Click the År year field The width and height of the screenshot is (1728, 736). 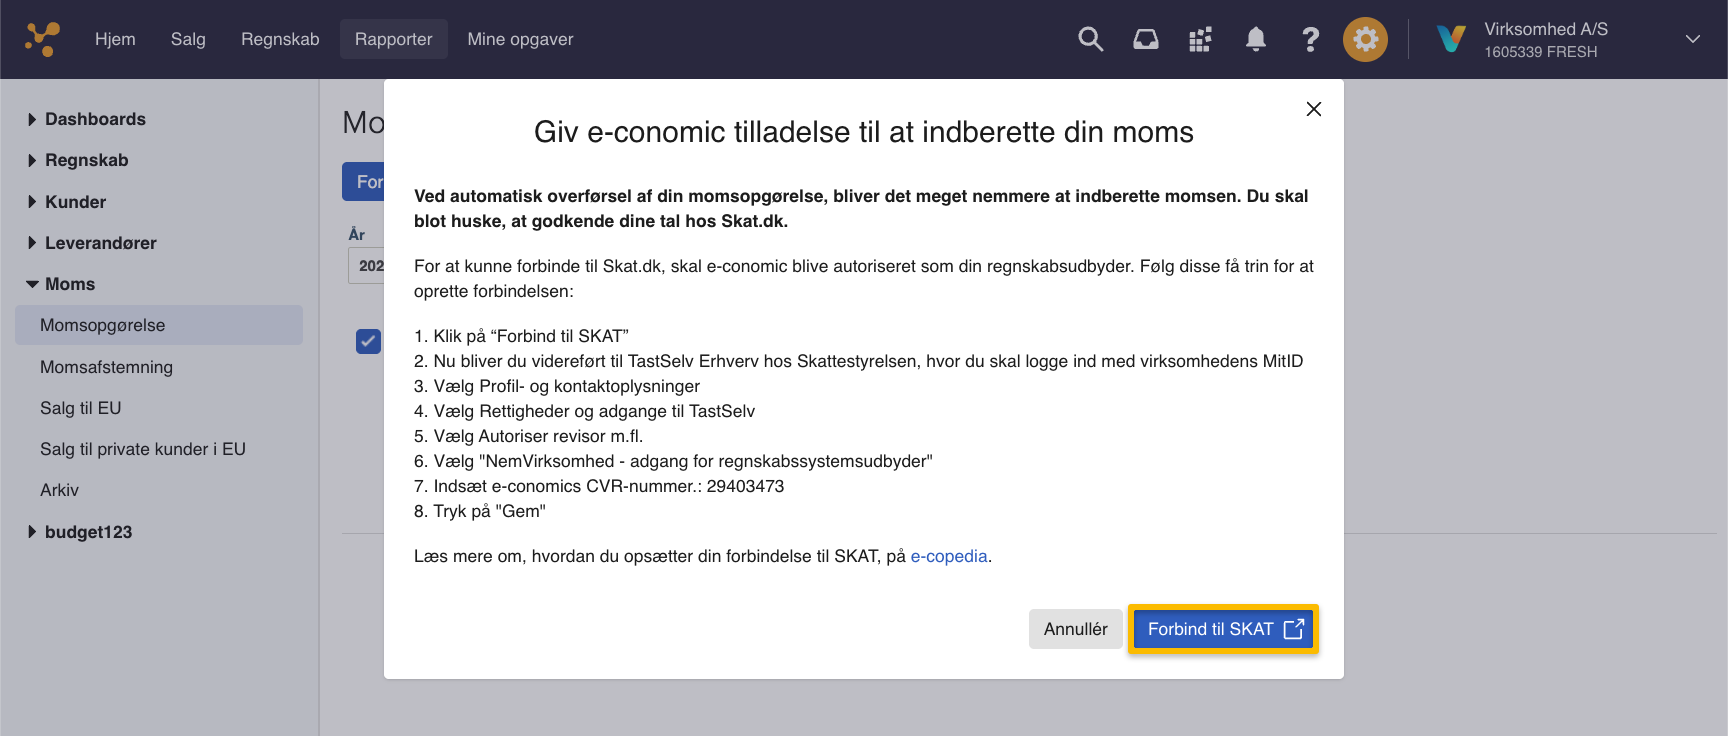[x=366, y=266]
